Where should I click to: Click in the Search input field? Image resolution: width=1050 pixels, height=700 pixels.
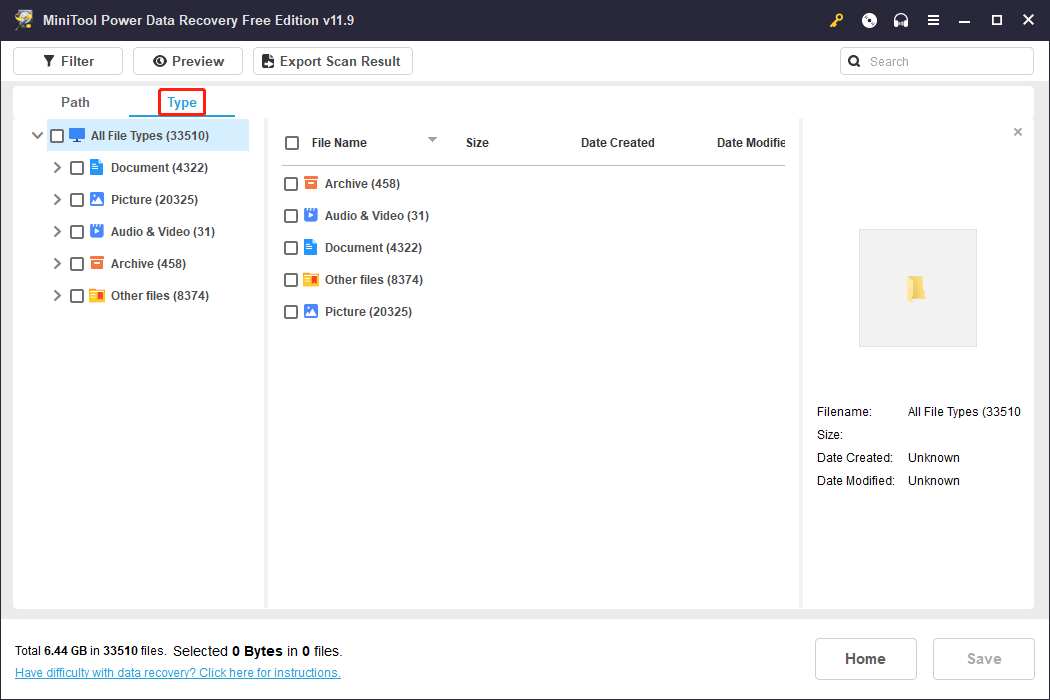[945, 61]
